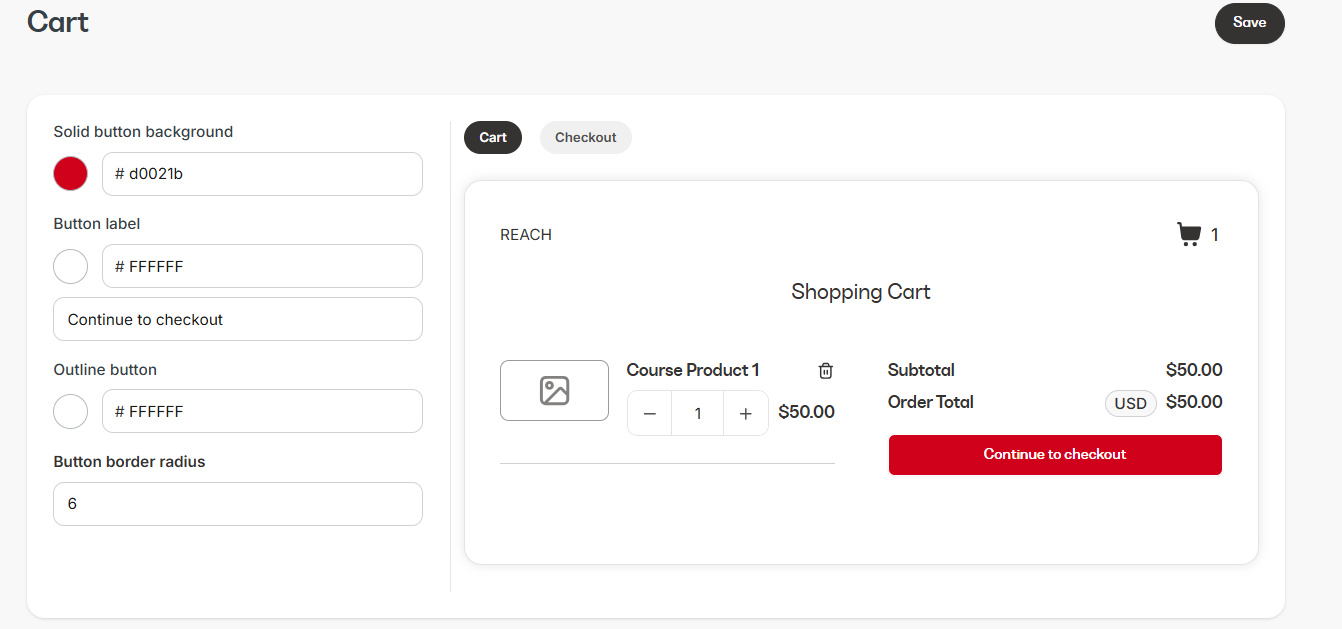The width and height of the screenshot is (1342, 629).
Task: Click the Shopping Cart heading
Action: click(x=861, y=292)
